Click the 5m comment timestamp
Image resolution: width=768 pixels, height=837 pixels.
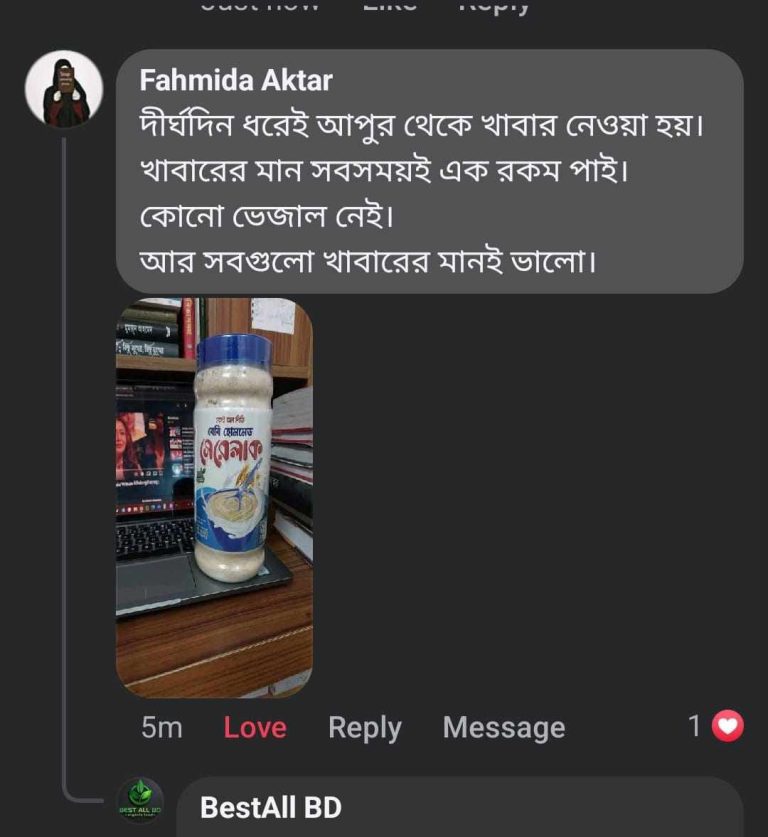coord(162,727)
